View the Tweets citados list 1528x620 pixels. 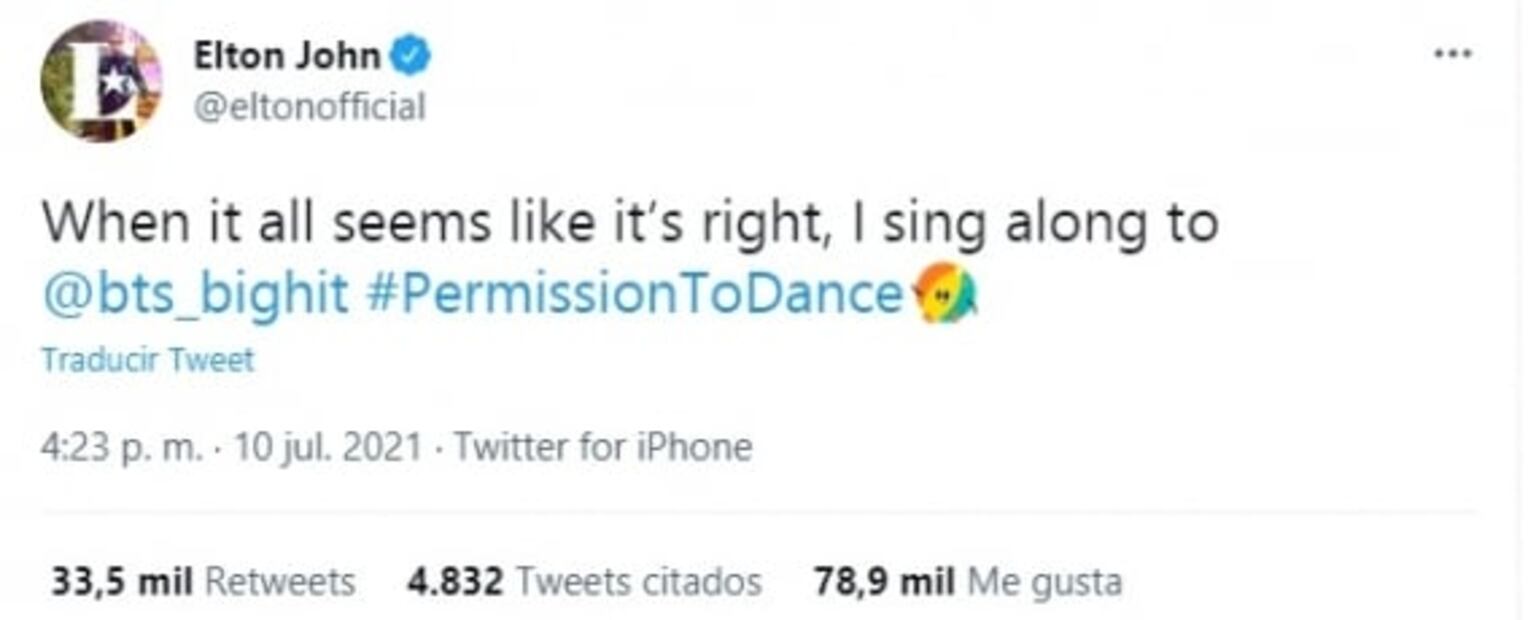pyautogui.click(x=638, y=582)
